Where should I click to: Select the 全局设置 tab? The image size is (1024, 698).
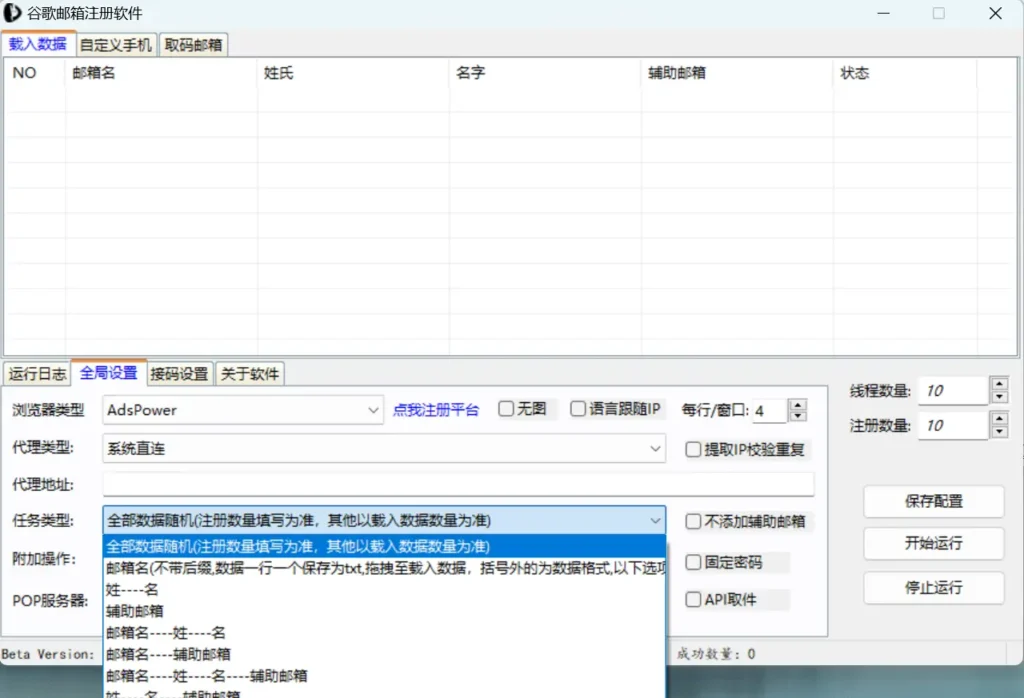[109, 373]
